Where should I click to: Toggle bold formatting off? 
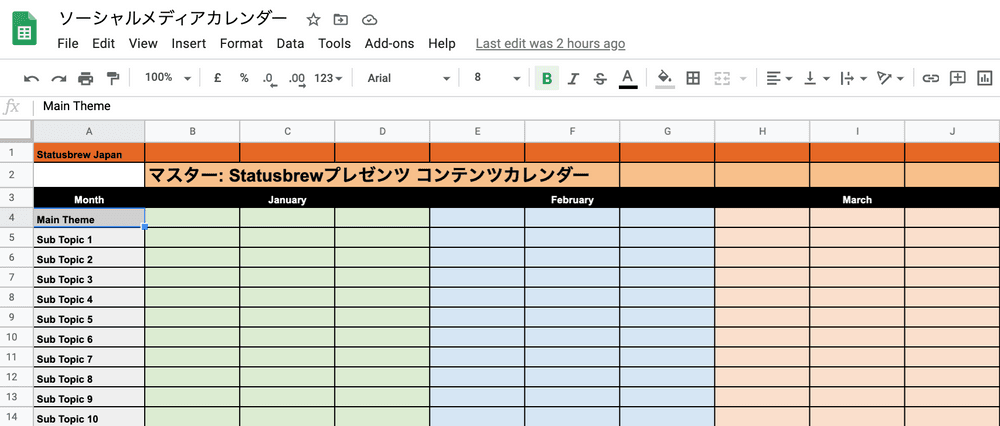[x=546, y=78]
